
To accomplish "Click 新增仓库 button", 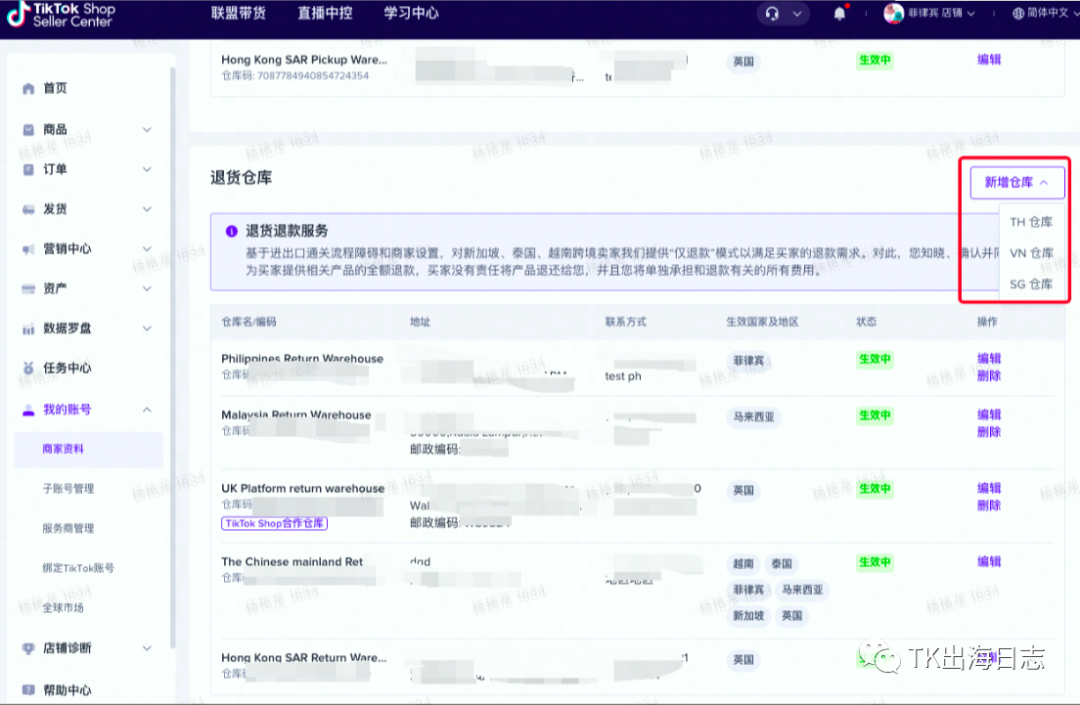I will (x=1016, y=182).
